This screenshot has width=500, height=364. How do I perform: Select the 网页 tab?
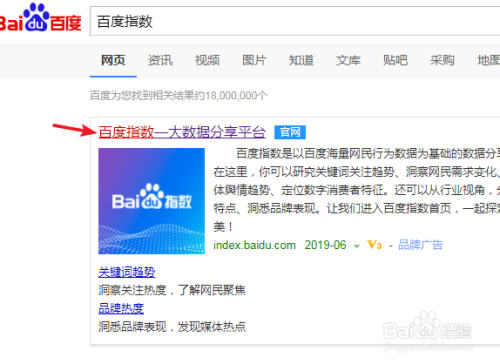[x=113, y=60]
